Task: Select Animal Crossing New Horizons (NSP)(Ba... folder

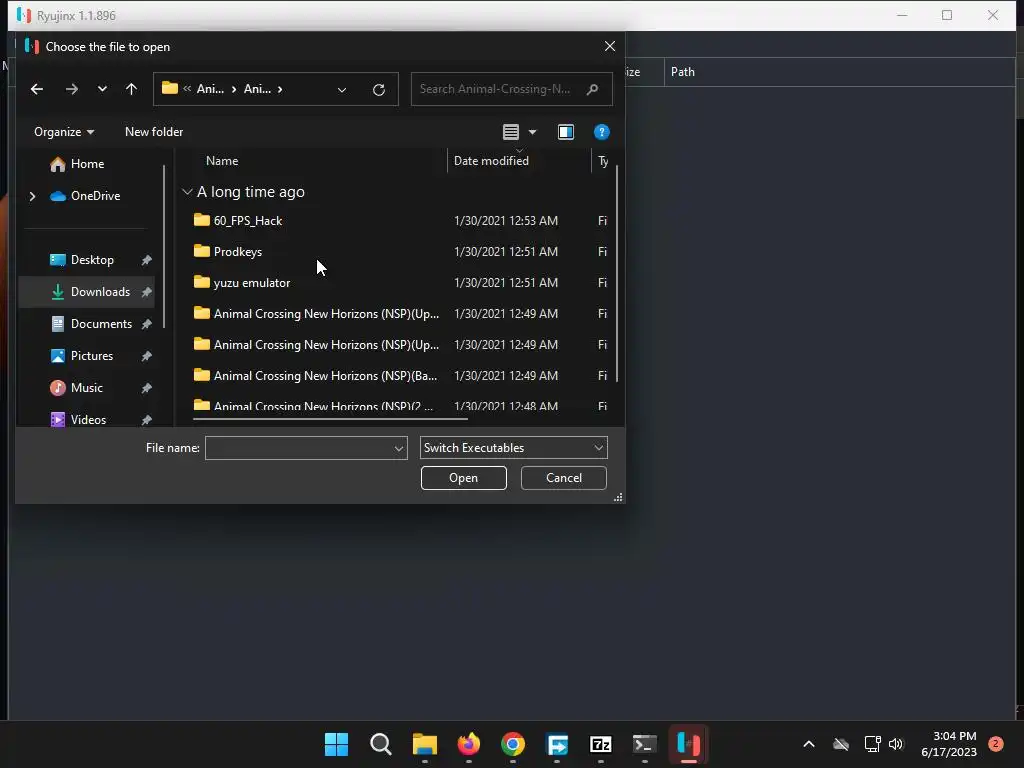Action: (x=325, y=376)
